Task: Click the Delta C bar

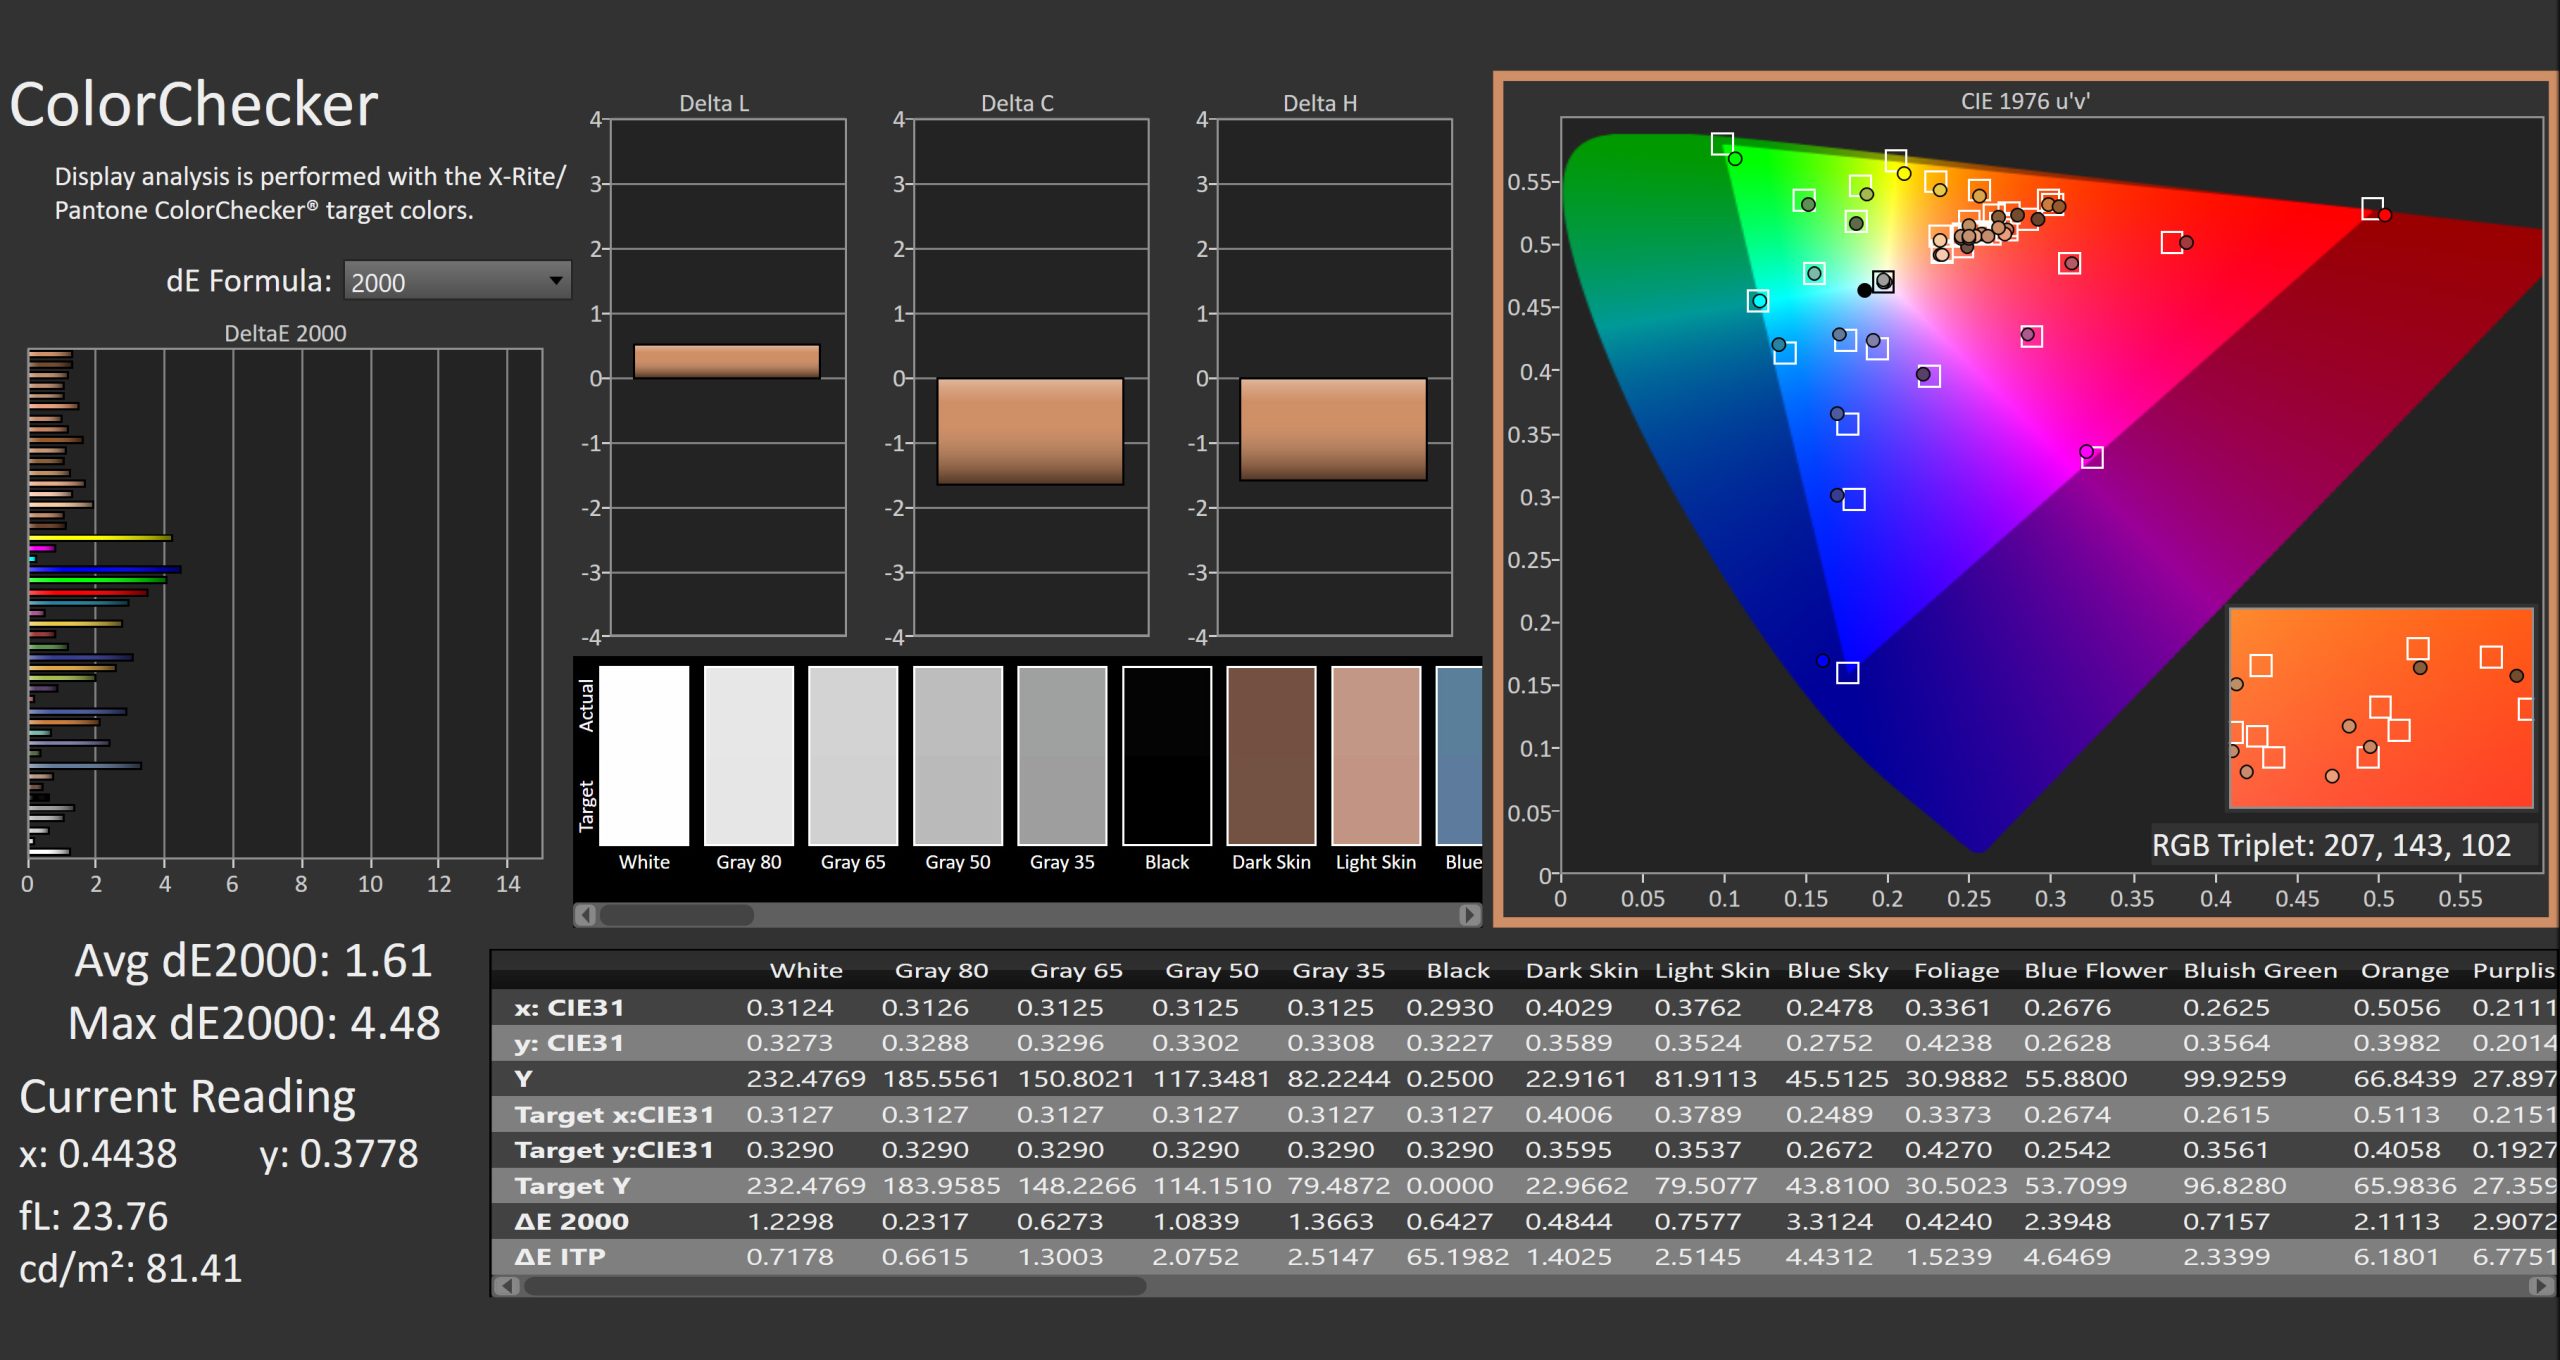Action: point(1029,431)
